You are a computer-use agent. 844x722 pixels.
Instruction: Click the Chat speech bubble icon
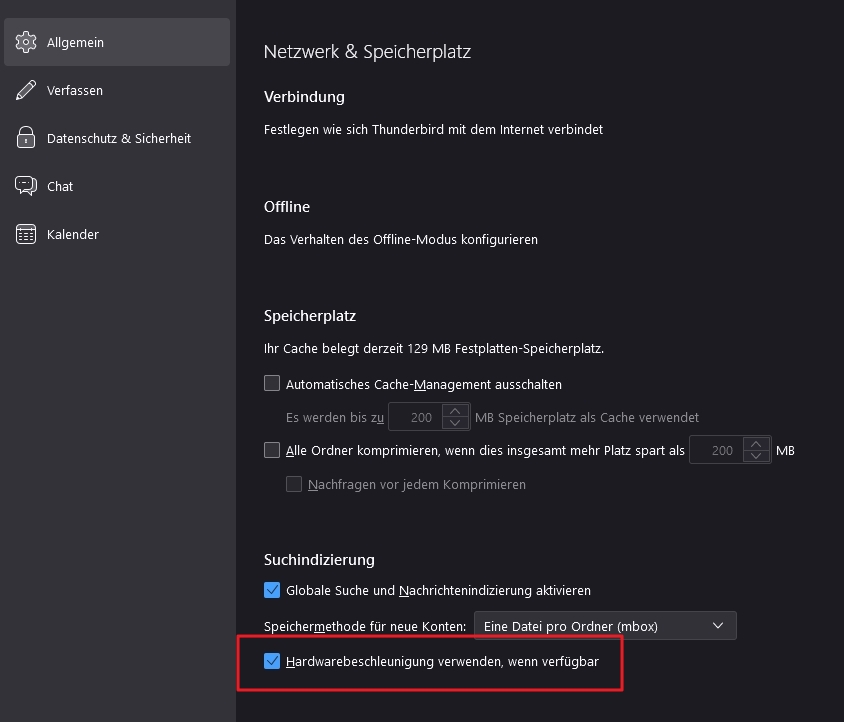26,186
